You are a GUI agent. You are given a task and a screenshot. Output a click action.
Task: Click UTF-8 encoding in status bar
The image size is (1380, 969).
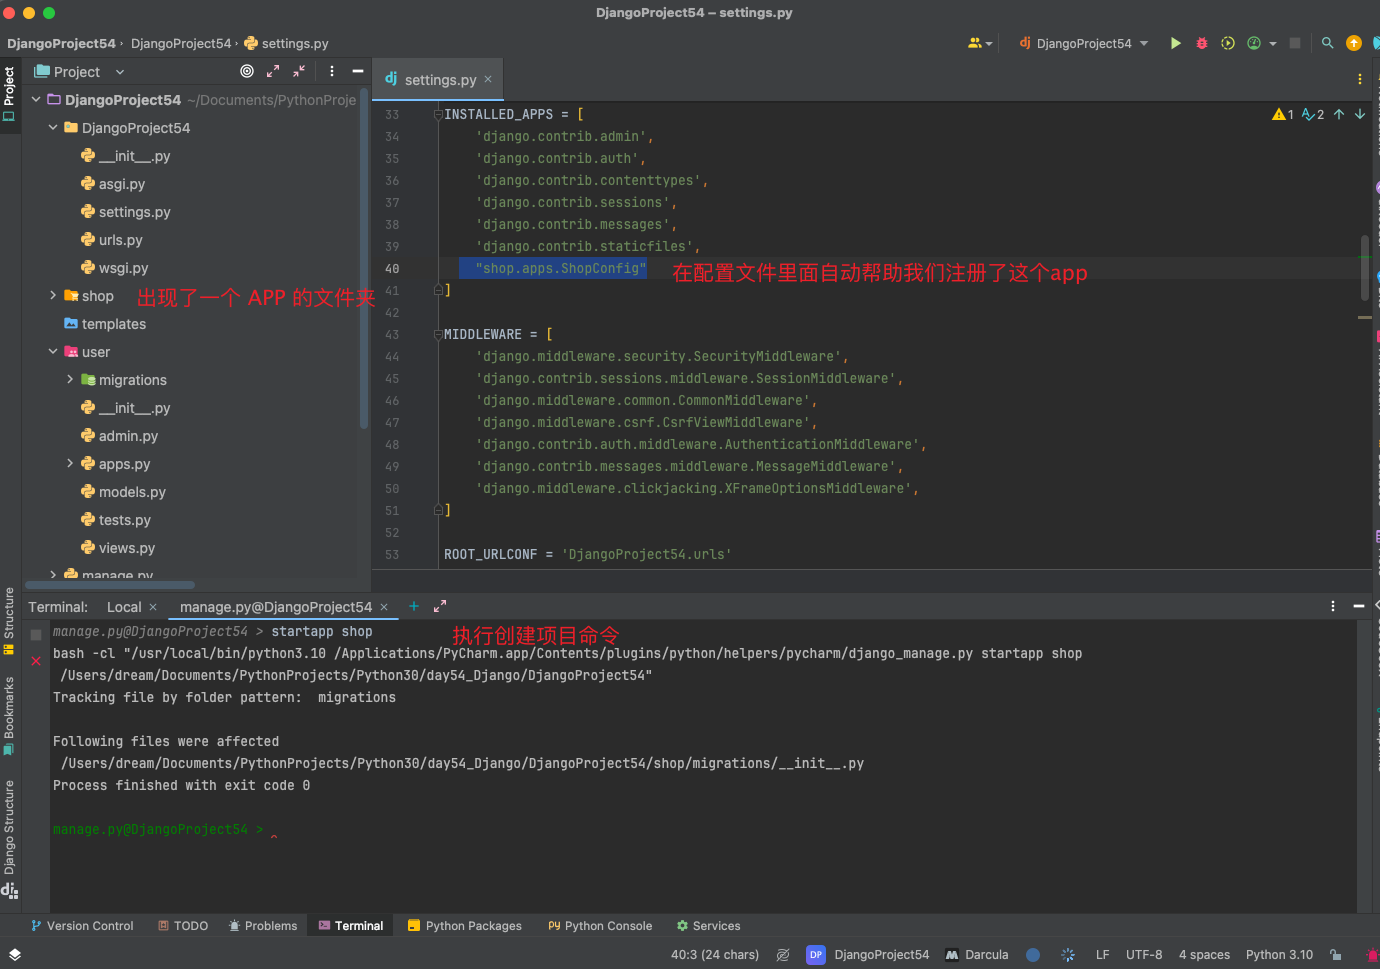pyautogui.click(x=1144, y=954)
